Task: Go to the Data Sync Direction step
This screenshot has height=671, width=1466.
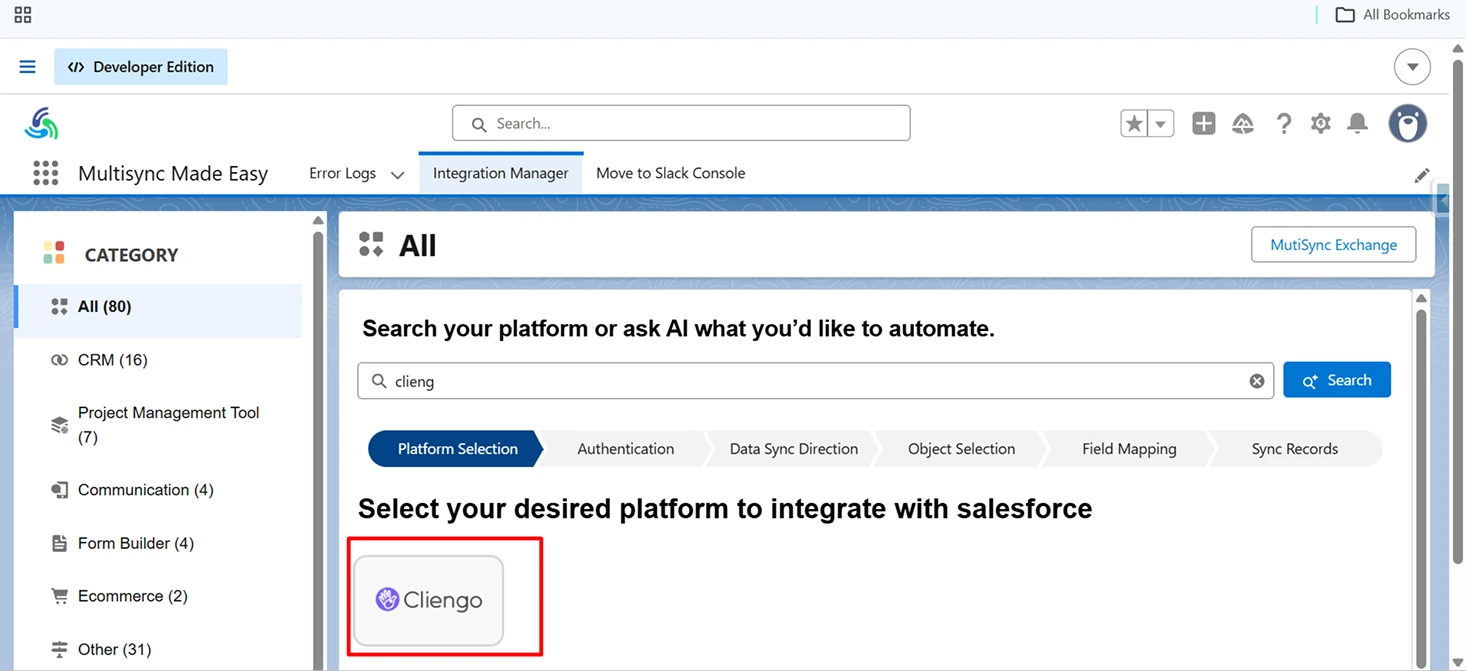Action: coord(793,449)
